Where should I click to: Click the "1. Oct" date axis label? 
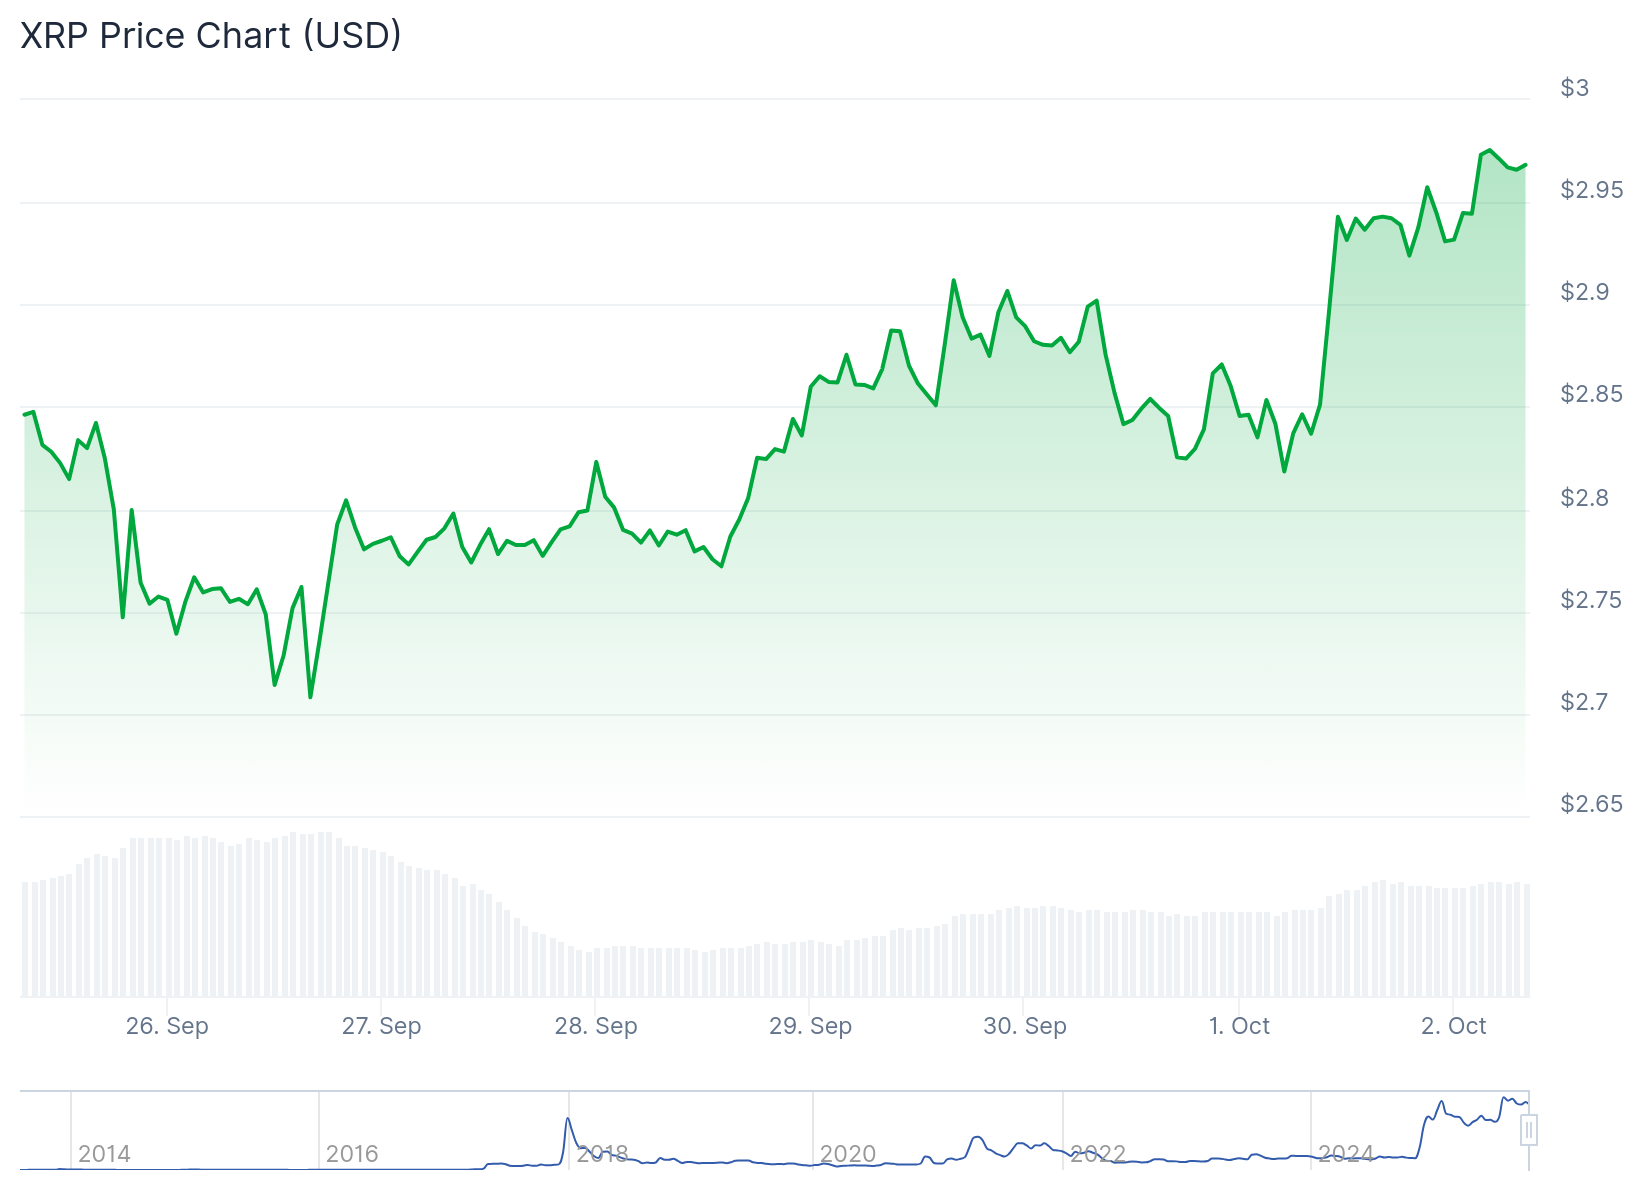point(1239,1026)
